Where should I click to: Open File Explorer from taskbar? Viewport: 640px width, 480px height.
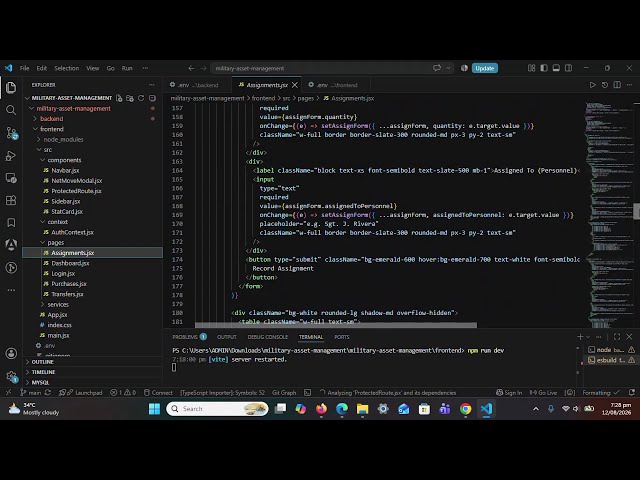(362, 409)
